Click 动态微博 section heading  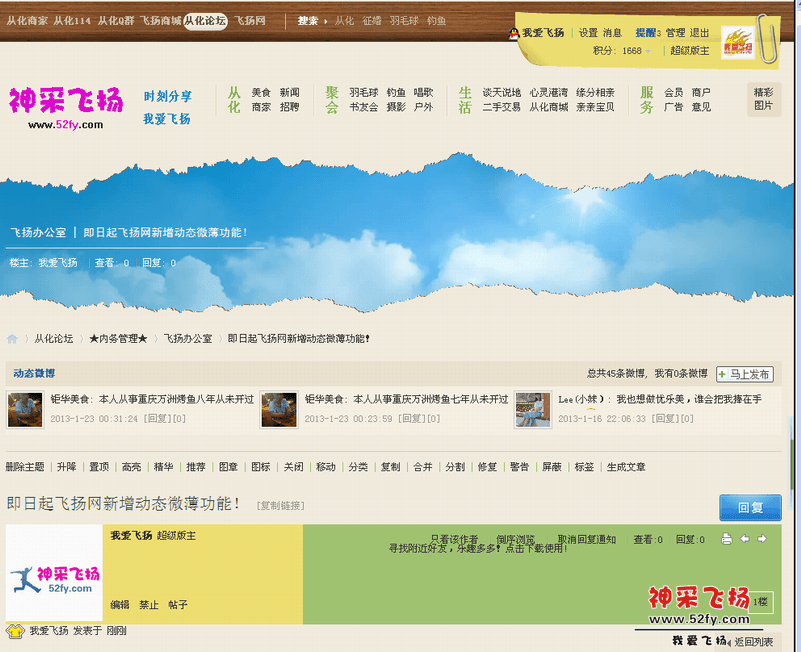point(34,374)
